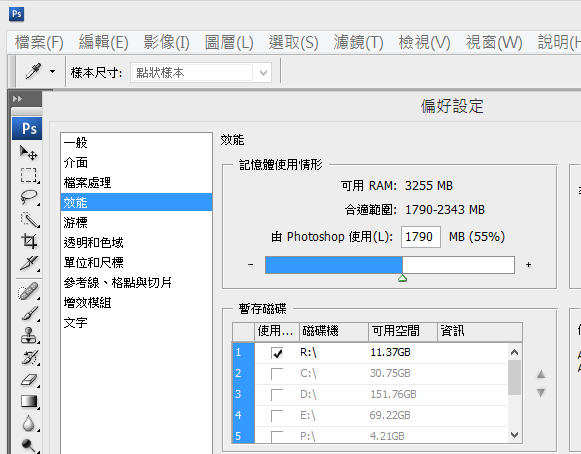
Task: Select the Crop tool
Action: 29,241
